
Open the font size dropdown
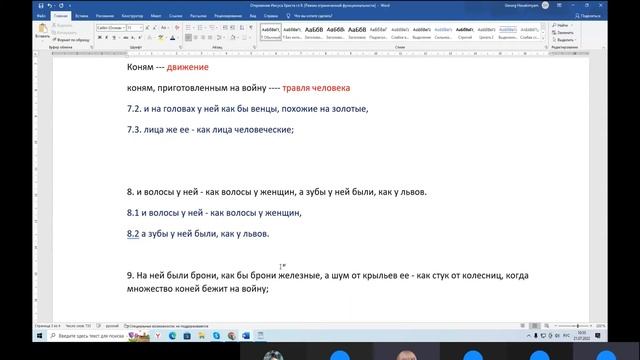pos(141,28)
